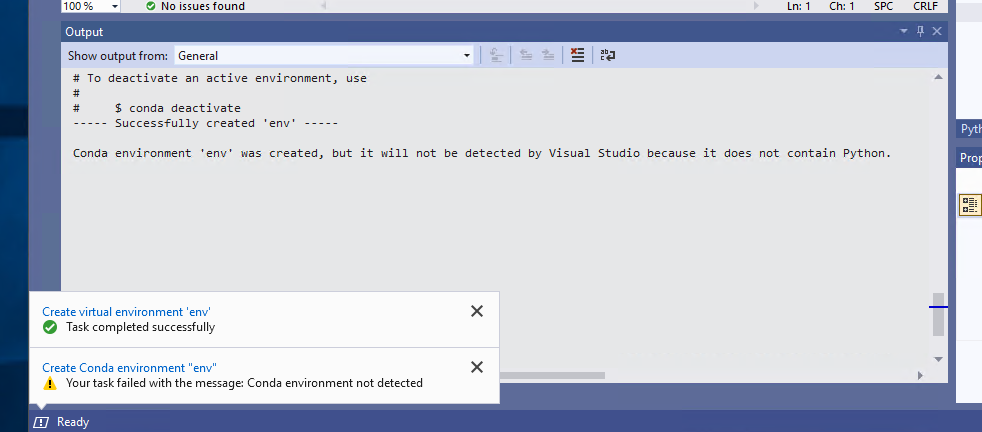Screen dimensions: 982x432
Task: Click the Clear All output icon
Action: 578,56
